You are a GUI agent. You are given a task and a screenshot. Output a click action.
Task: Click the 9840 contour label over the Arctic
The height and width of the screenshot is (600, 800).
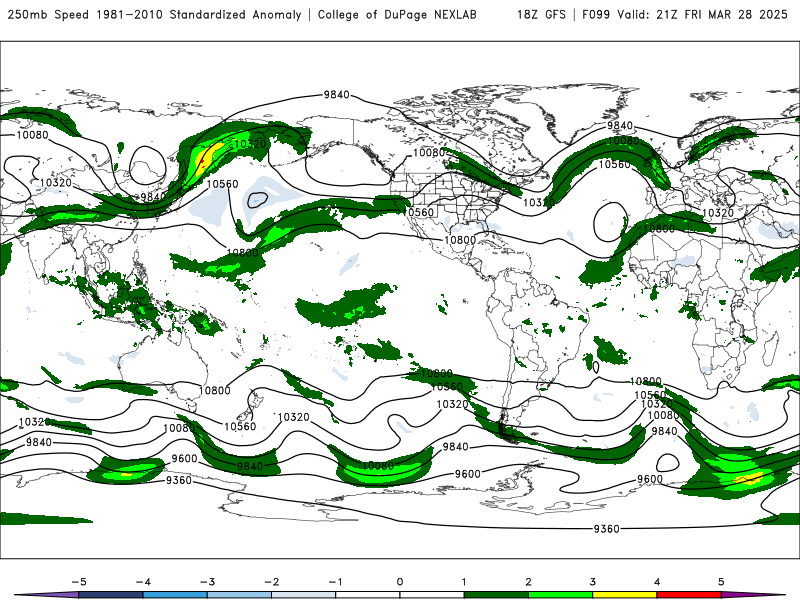(x=336, y=94)
